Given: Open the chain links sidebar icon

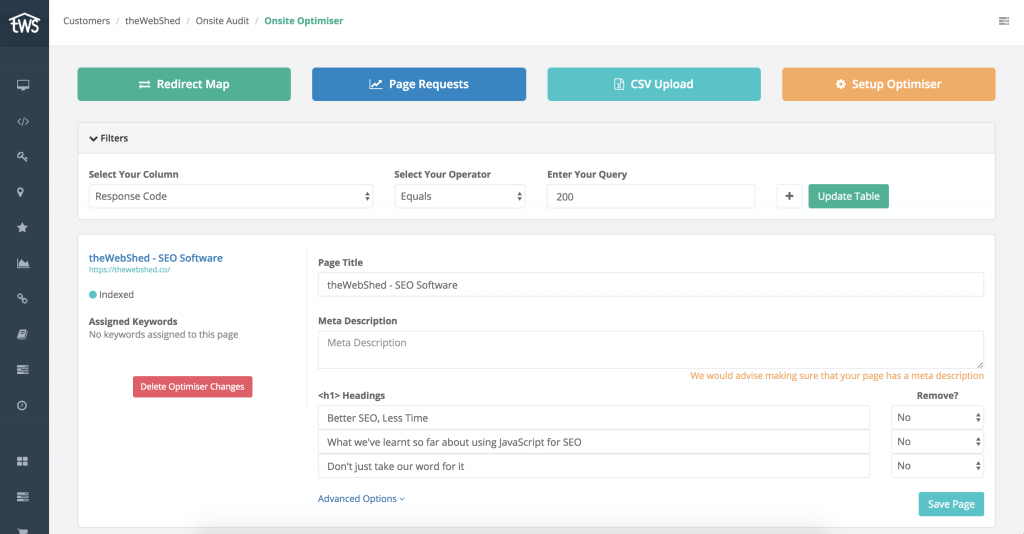Looking at the screenshot, I should (22, 298).
